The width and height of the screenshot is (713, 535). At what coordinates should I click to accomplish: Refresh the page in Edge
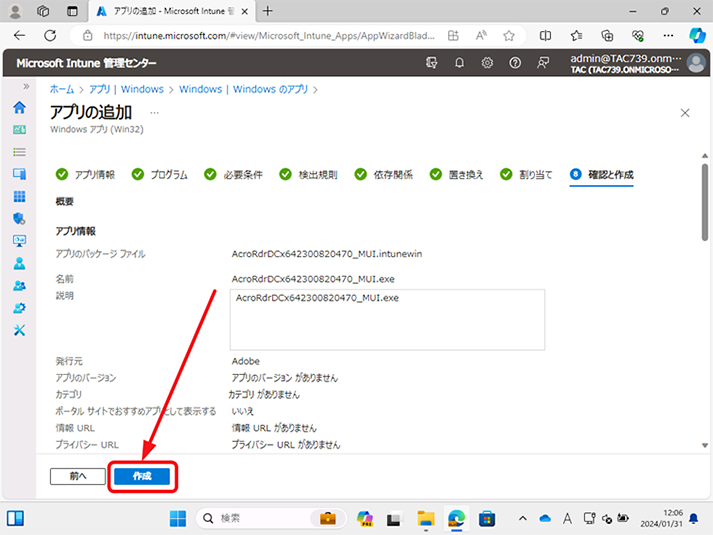click(x=50, y=35)
